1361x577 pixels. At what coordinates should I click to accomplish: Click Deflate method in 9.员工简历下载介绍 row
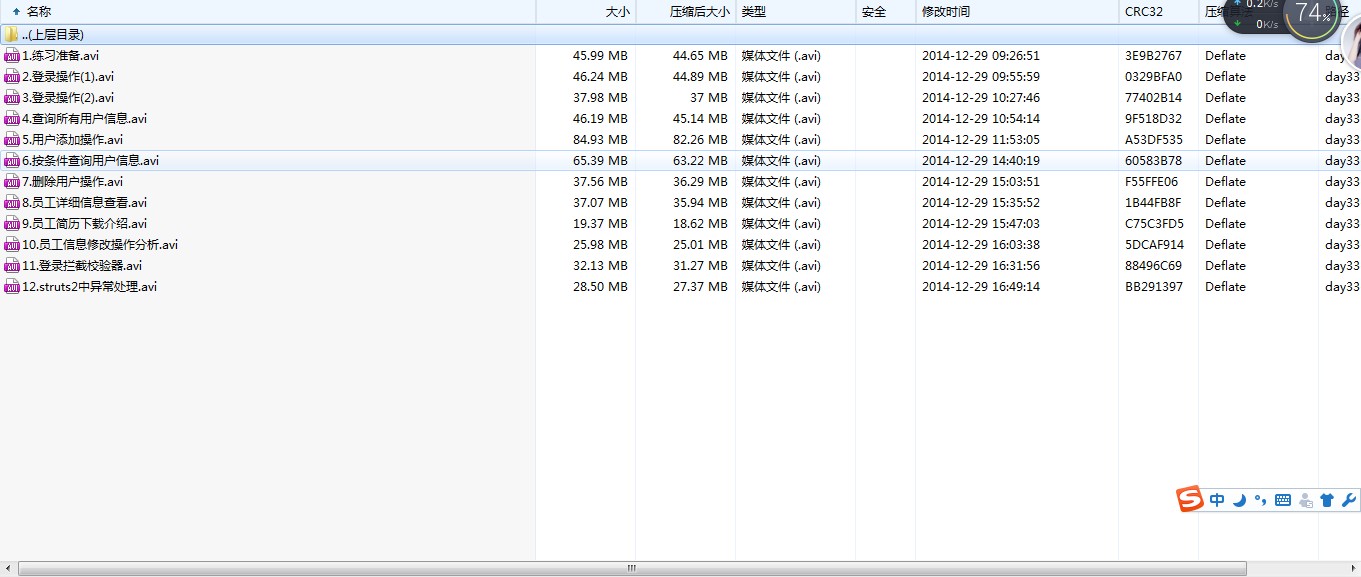[1225, 224]
